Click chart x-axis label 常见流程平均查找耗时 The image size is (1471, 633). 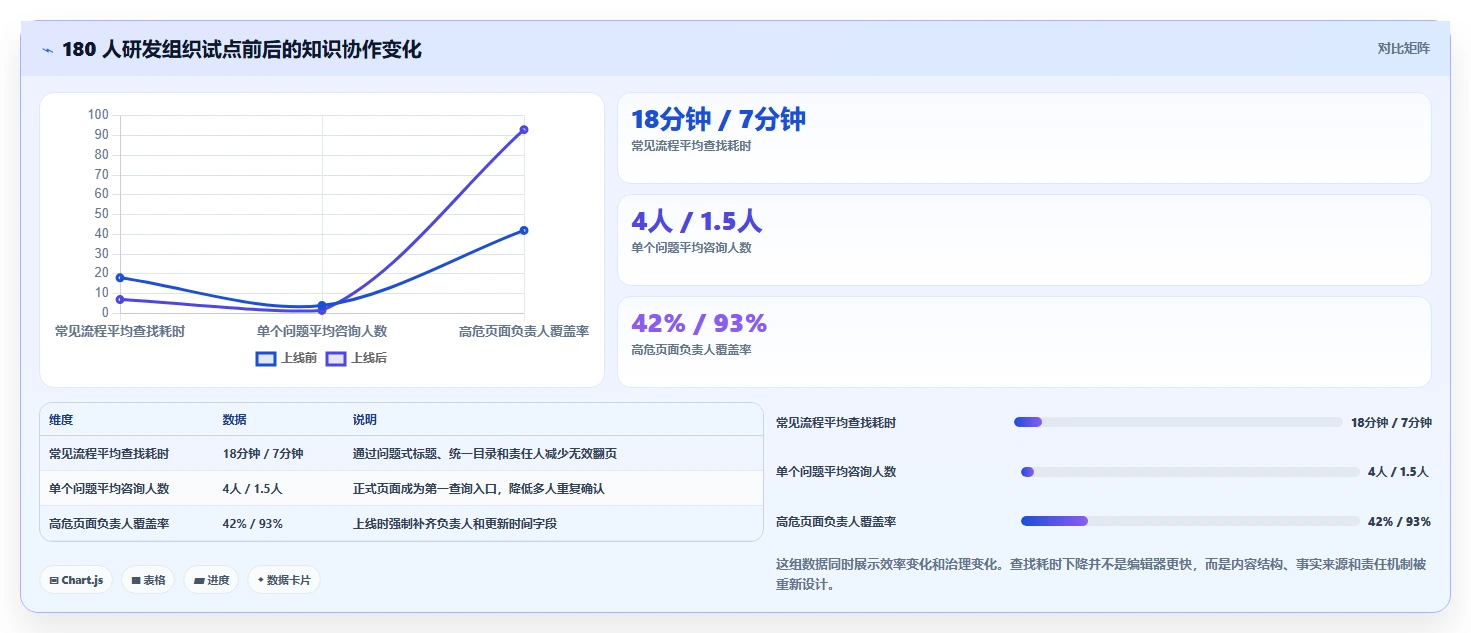click(x=120, y=331)
